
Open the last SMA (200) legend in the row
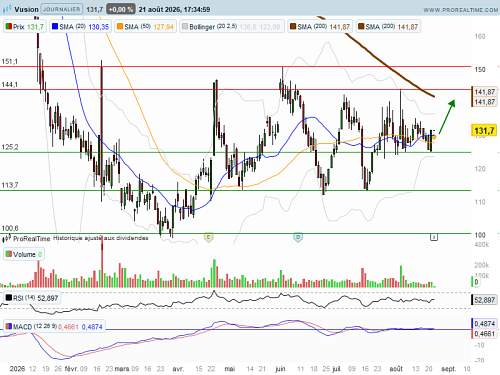pos(388,27)
